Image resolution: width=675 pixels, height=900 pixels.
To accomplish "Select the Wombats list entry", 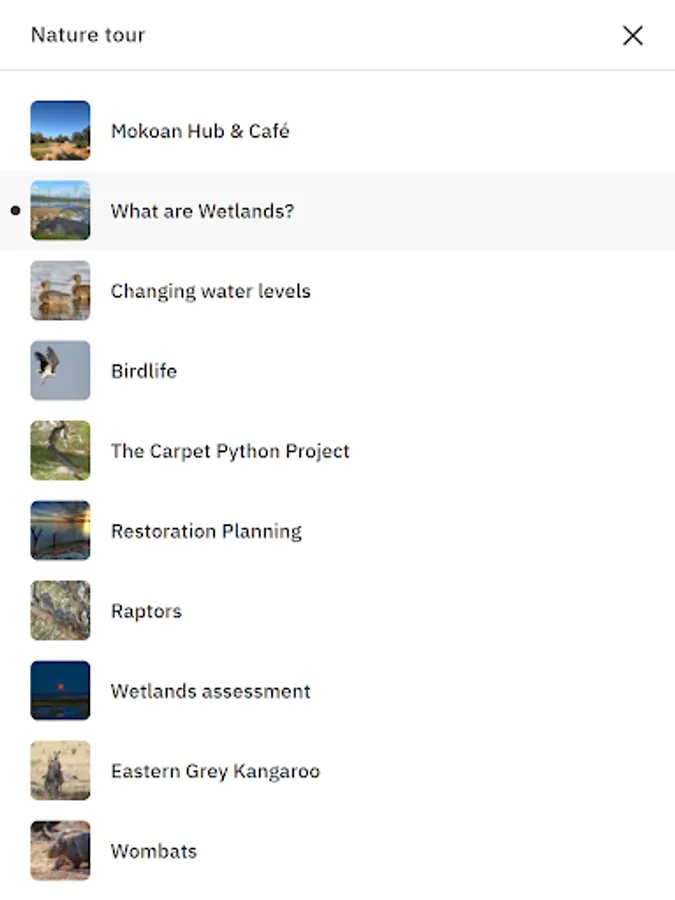I will (x=154, y=851).
